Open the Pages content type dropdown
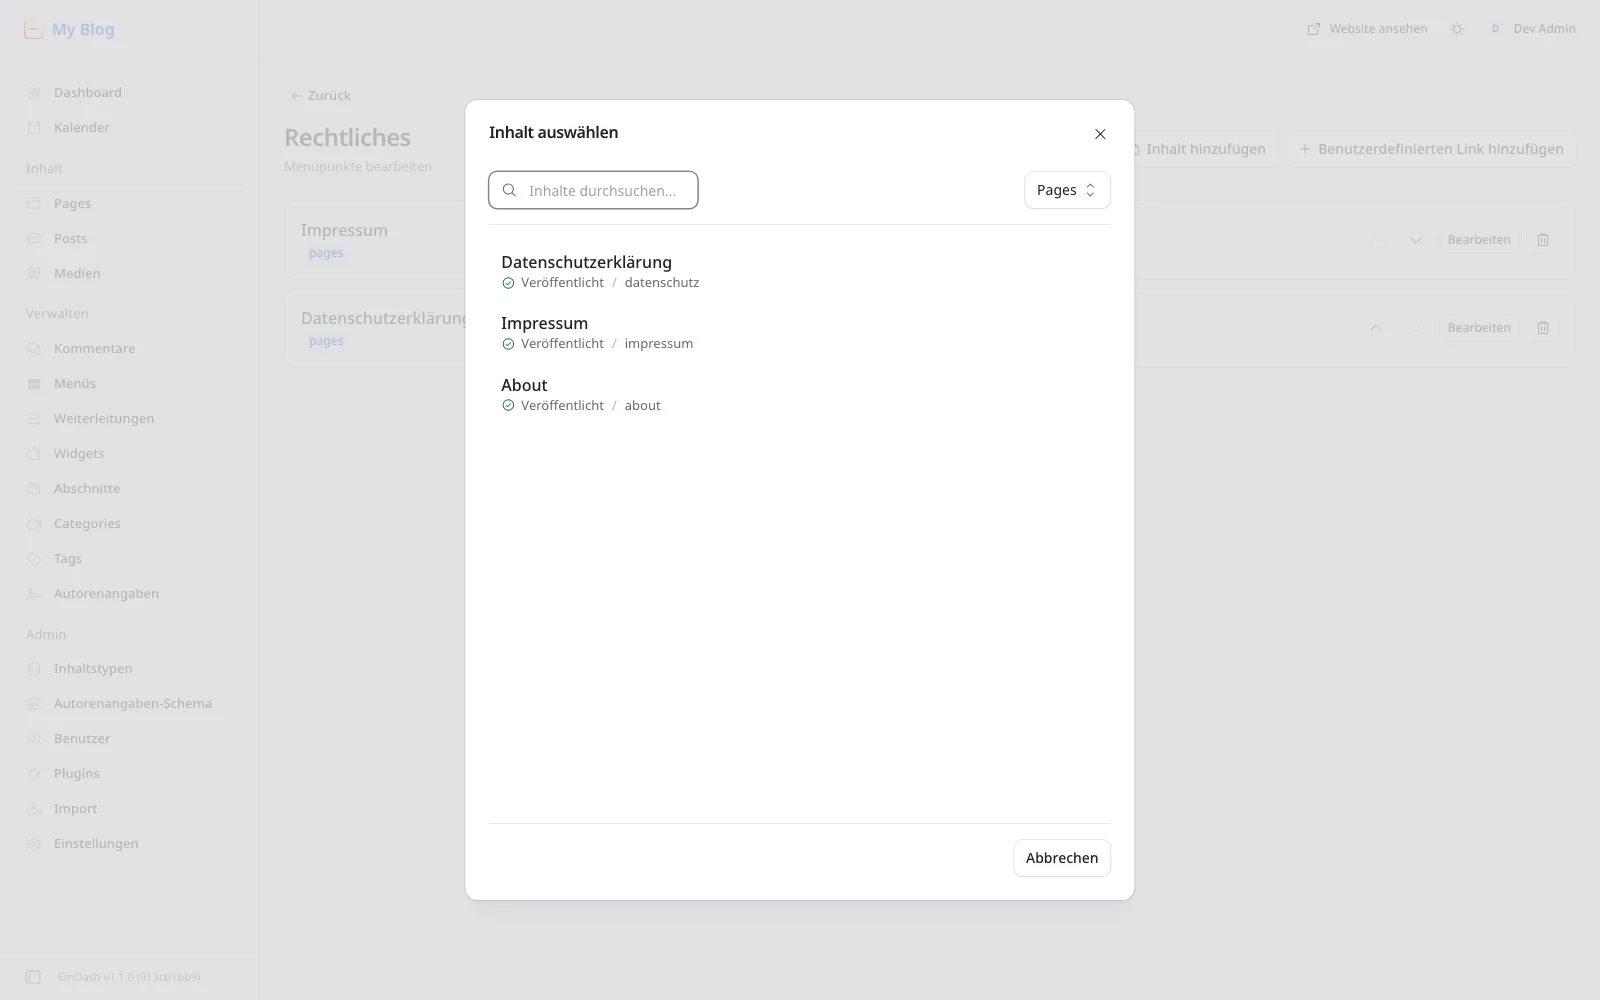Image resolution: width=1600 pixels, height=1000 pixels. [x=1067, y=190]
